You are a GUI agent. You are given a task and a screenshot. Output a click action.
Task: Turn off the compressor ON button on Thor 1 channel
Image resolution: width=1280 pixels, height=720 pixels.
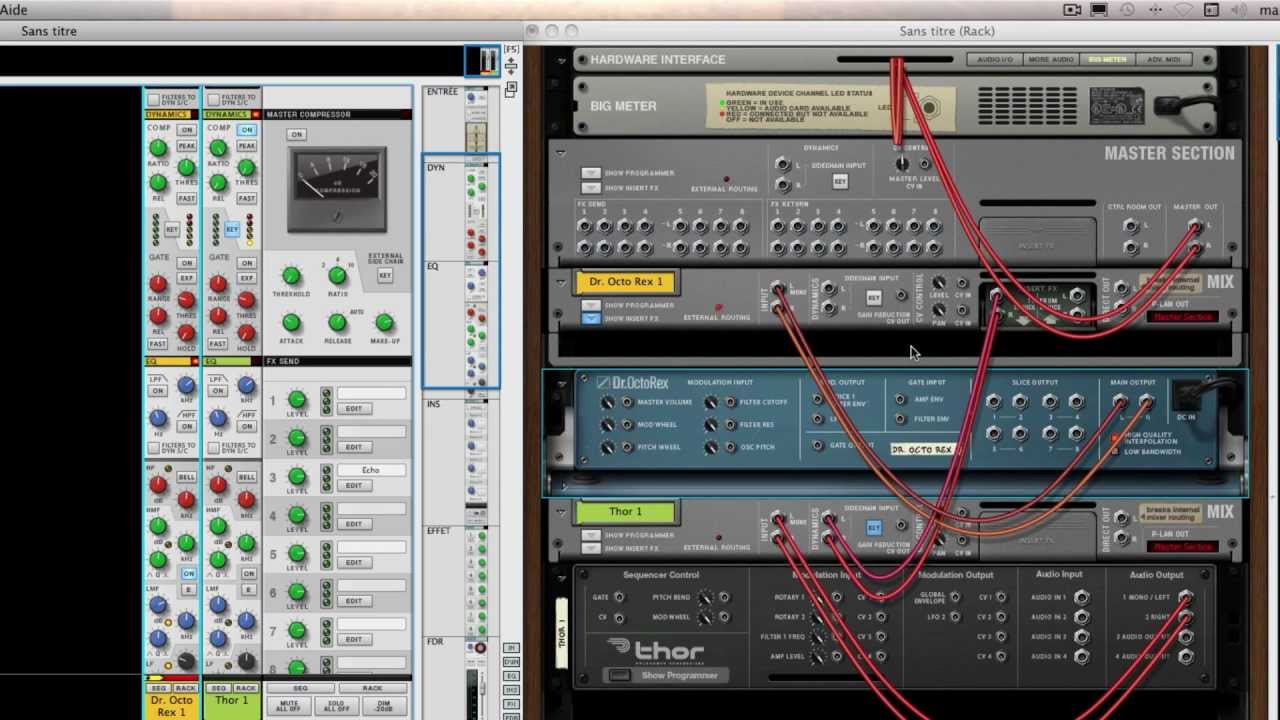coord(247,130)
